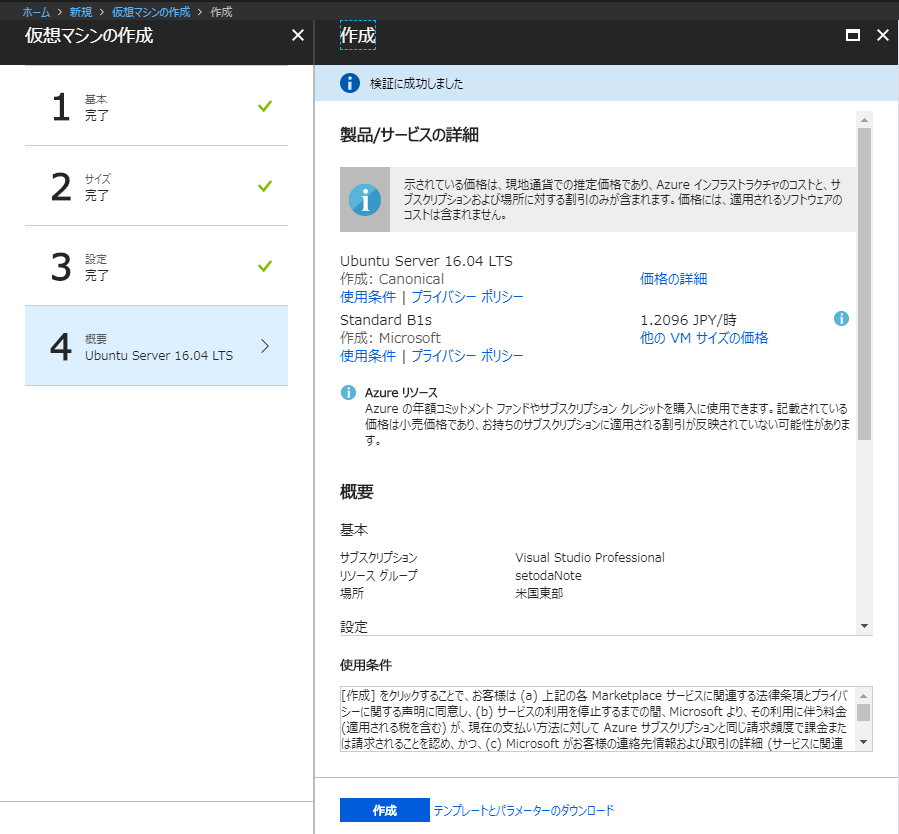Open テンプレートとパラメーターのダウンロード

[521, 810]
